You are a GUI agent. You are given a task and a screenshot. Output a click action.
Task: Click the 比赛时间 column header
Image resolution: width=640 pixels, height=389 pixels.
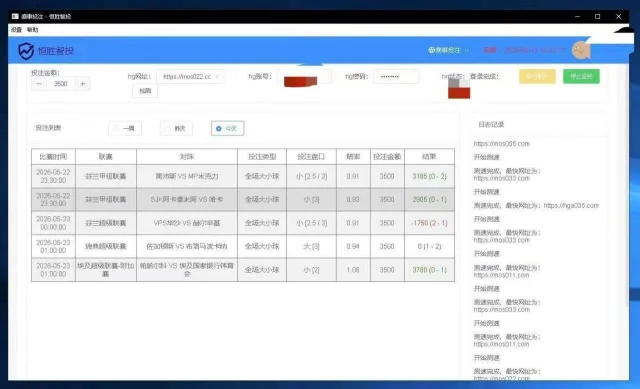tap(53, 157)
